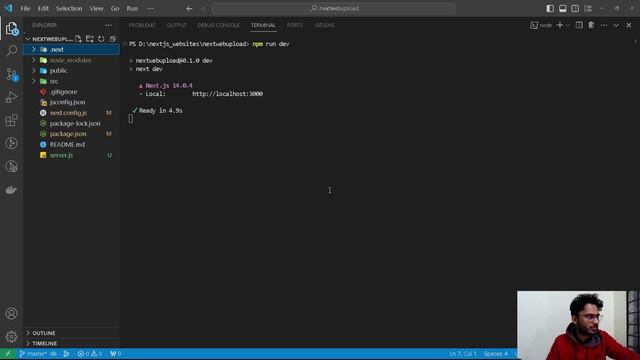Screen dimensions: 640x360
Task: Switch to the GitLens tab
Action: pyautogui.click(x=324, y=25)
